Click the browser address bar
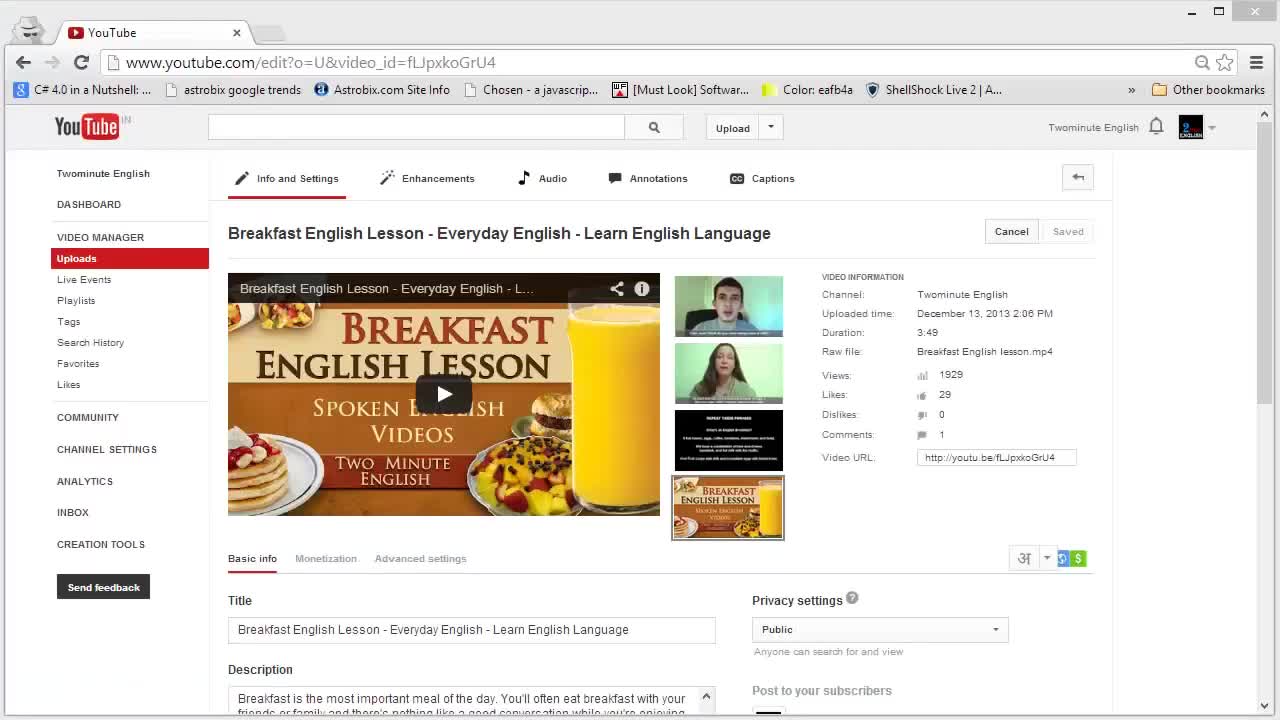 [650, 62]
